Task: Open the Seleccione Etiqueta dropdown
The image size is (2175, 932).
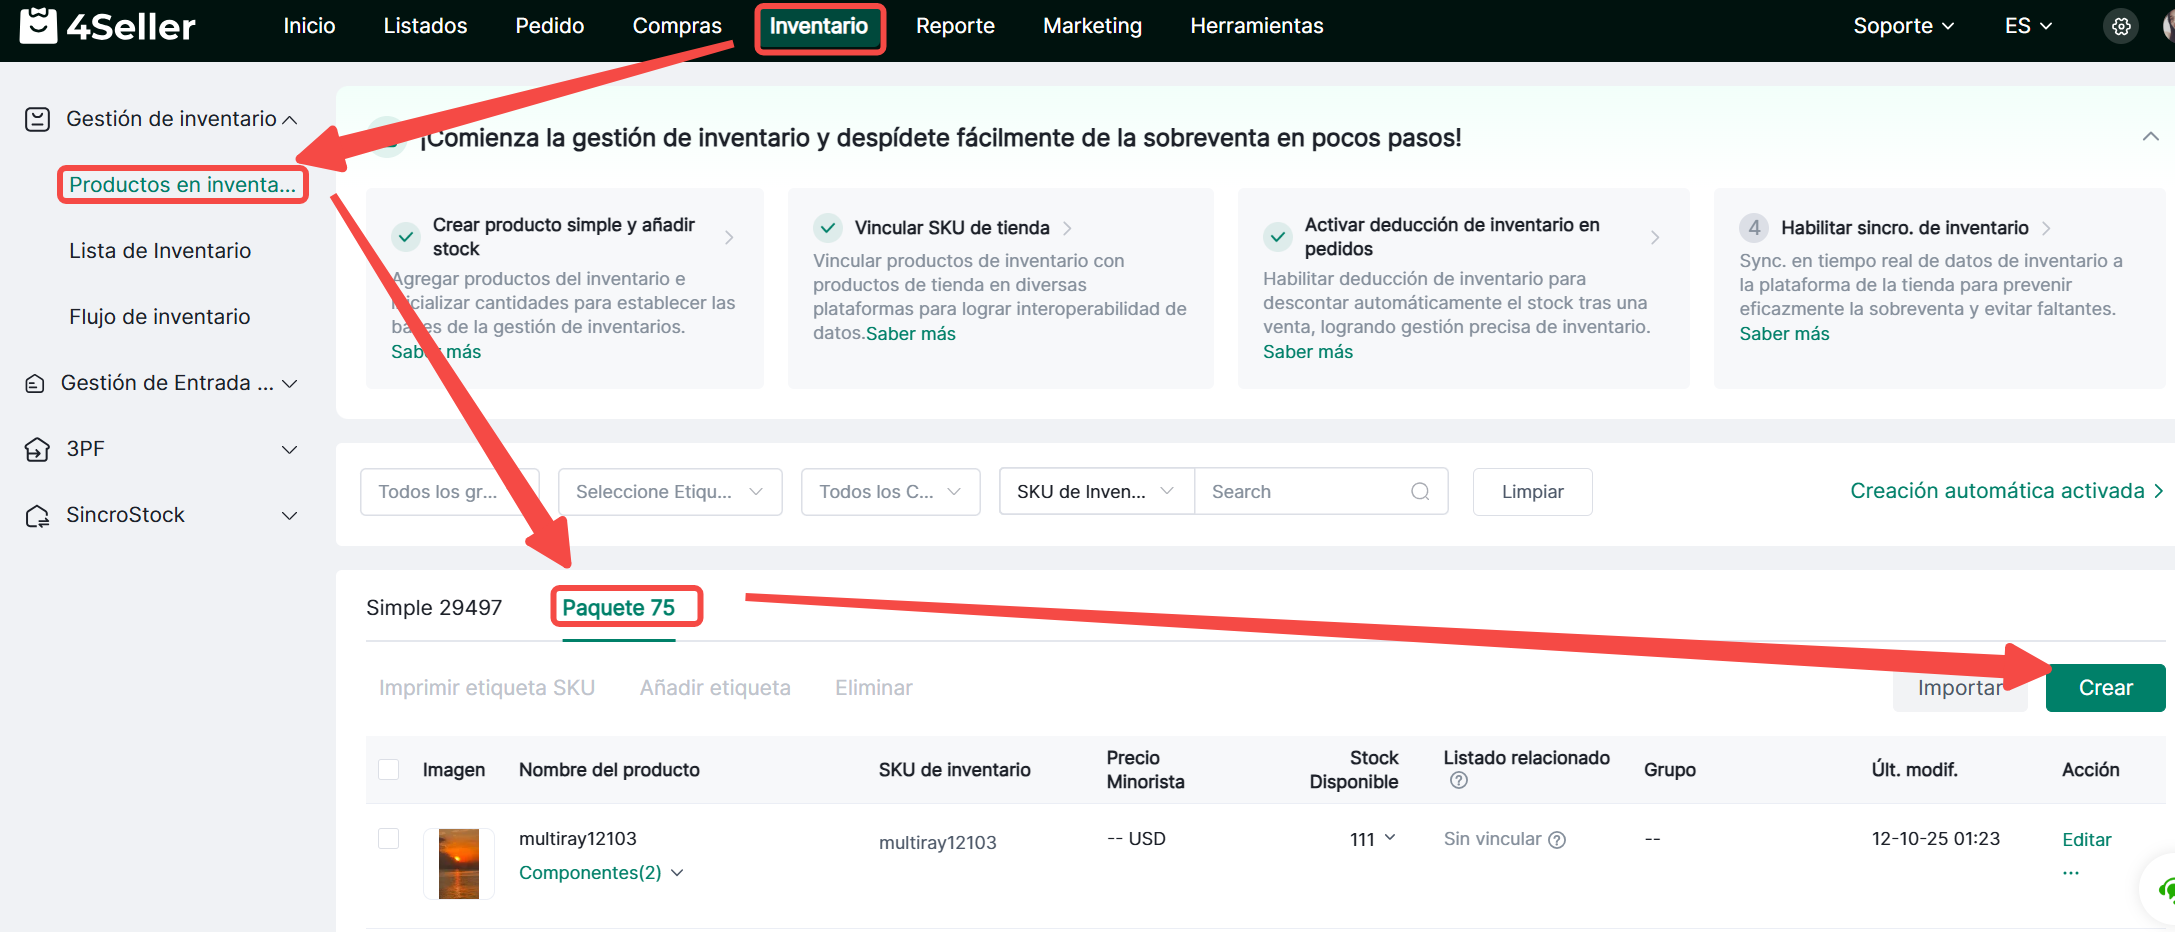Action: click(669, 492)
